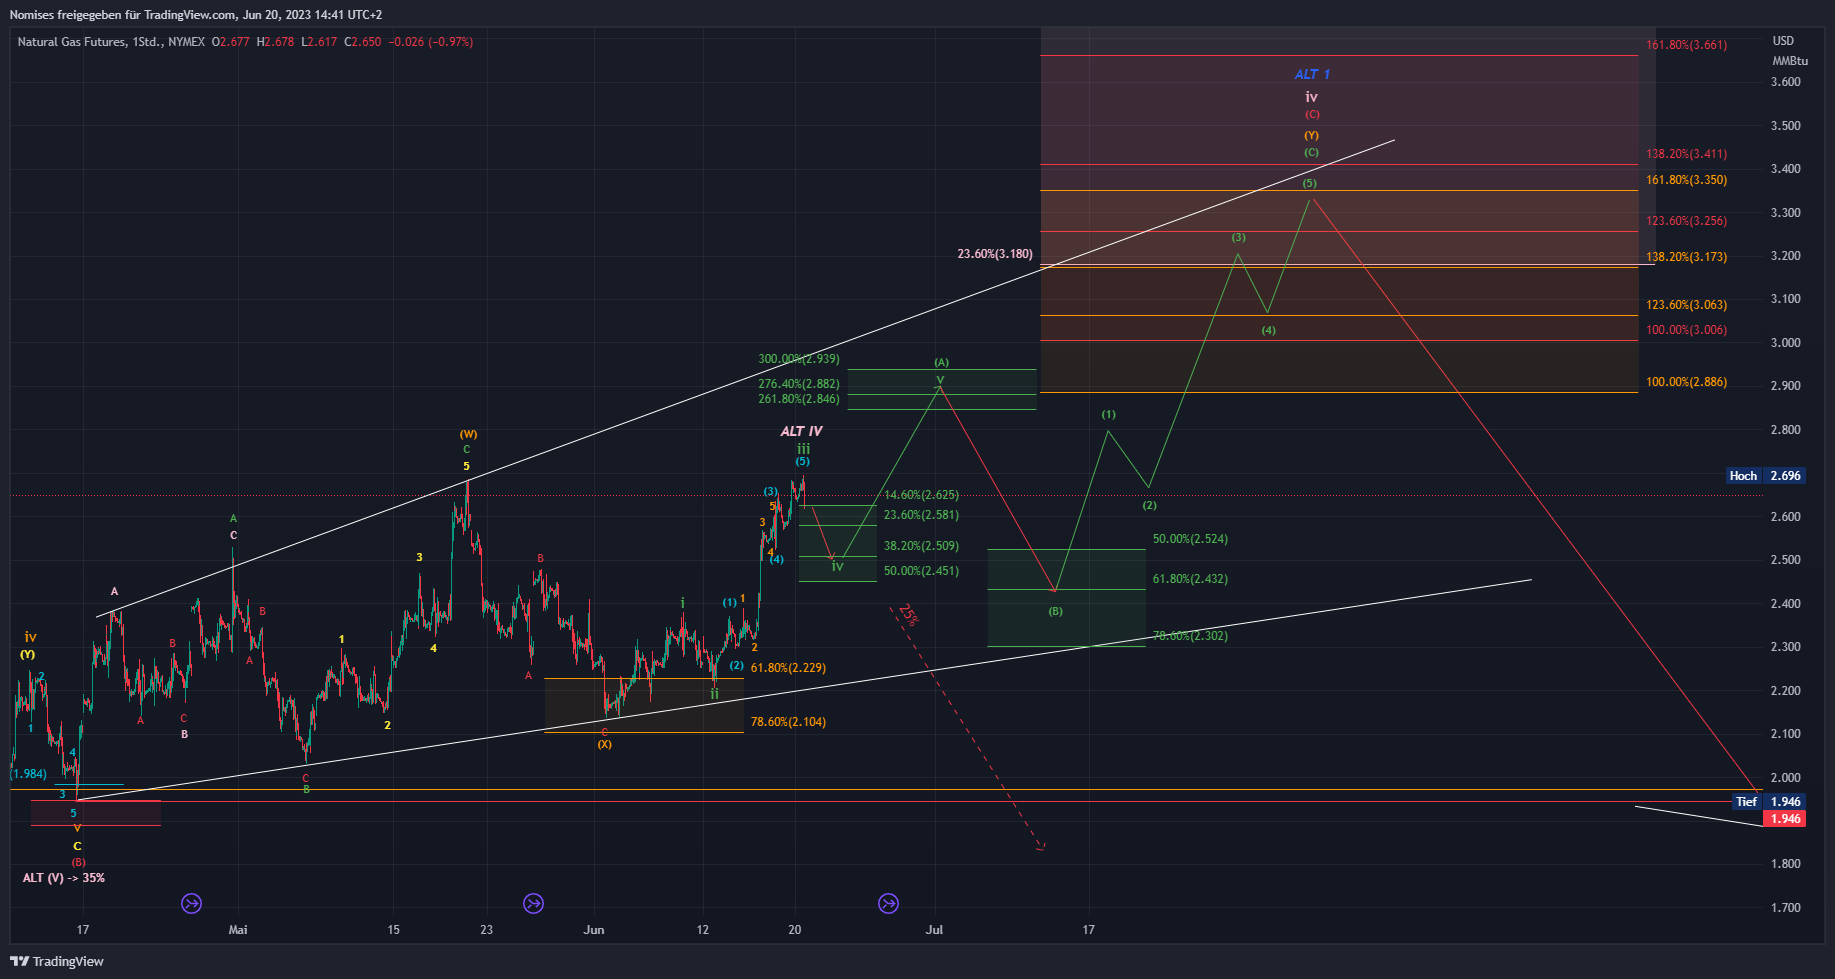Screen dimensions: 1835x979
Task: Select the 100.00%(3.006) Fibonacci label
Action: click(1686, 330)
